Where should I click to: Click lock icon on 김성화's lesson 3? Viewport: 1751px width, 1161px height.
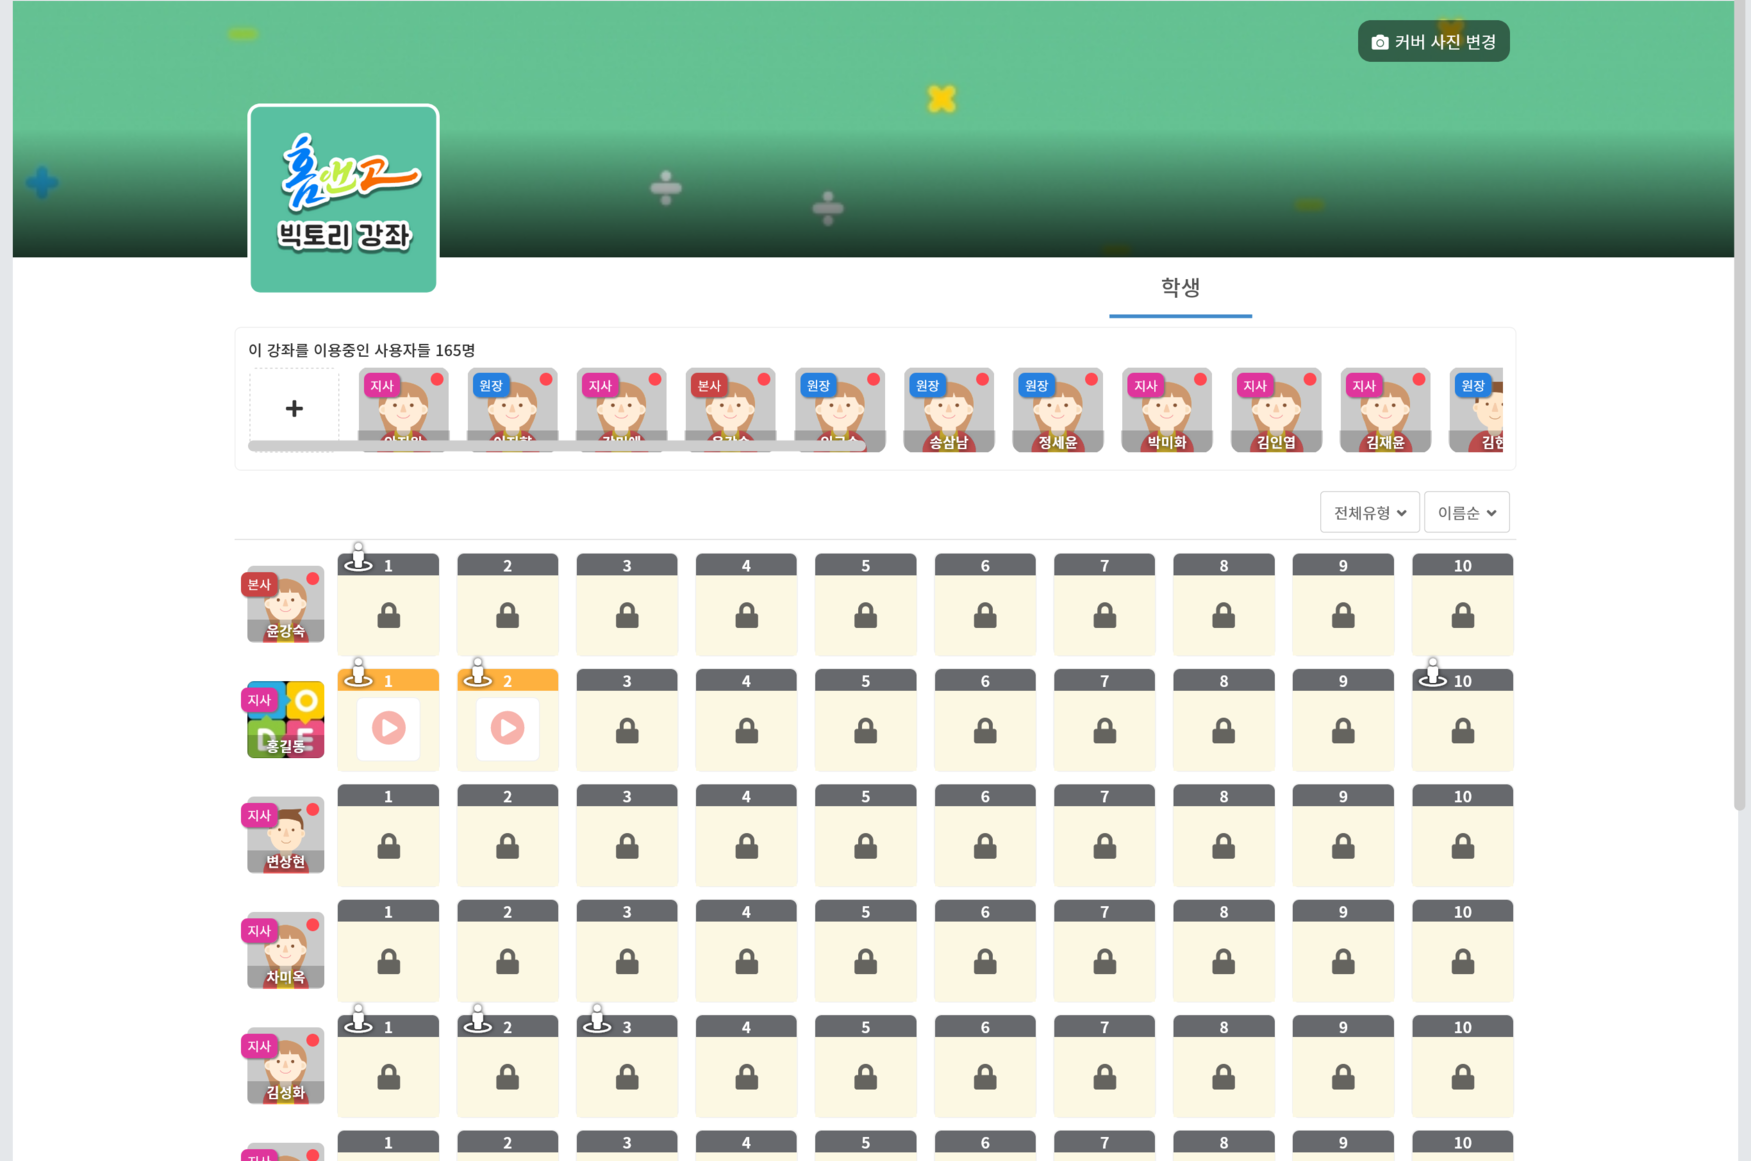click(627, 1077)
